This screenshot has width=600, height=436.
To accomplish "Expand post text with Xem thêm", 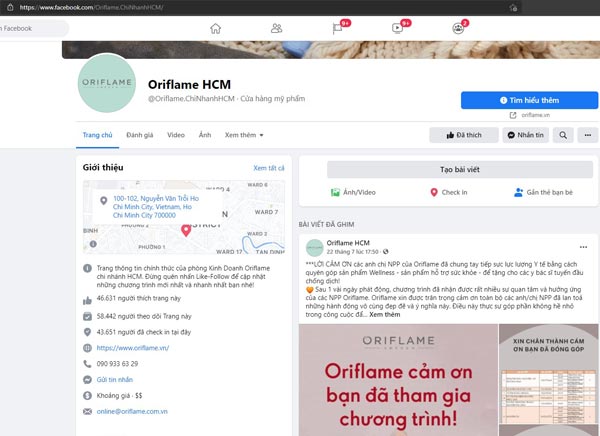I will (x=385, y=315).
